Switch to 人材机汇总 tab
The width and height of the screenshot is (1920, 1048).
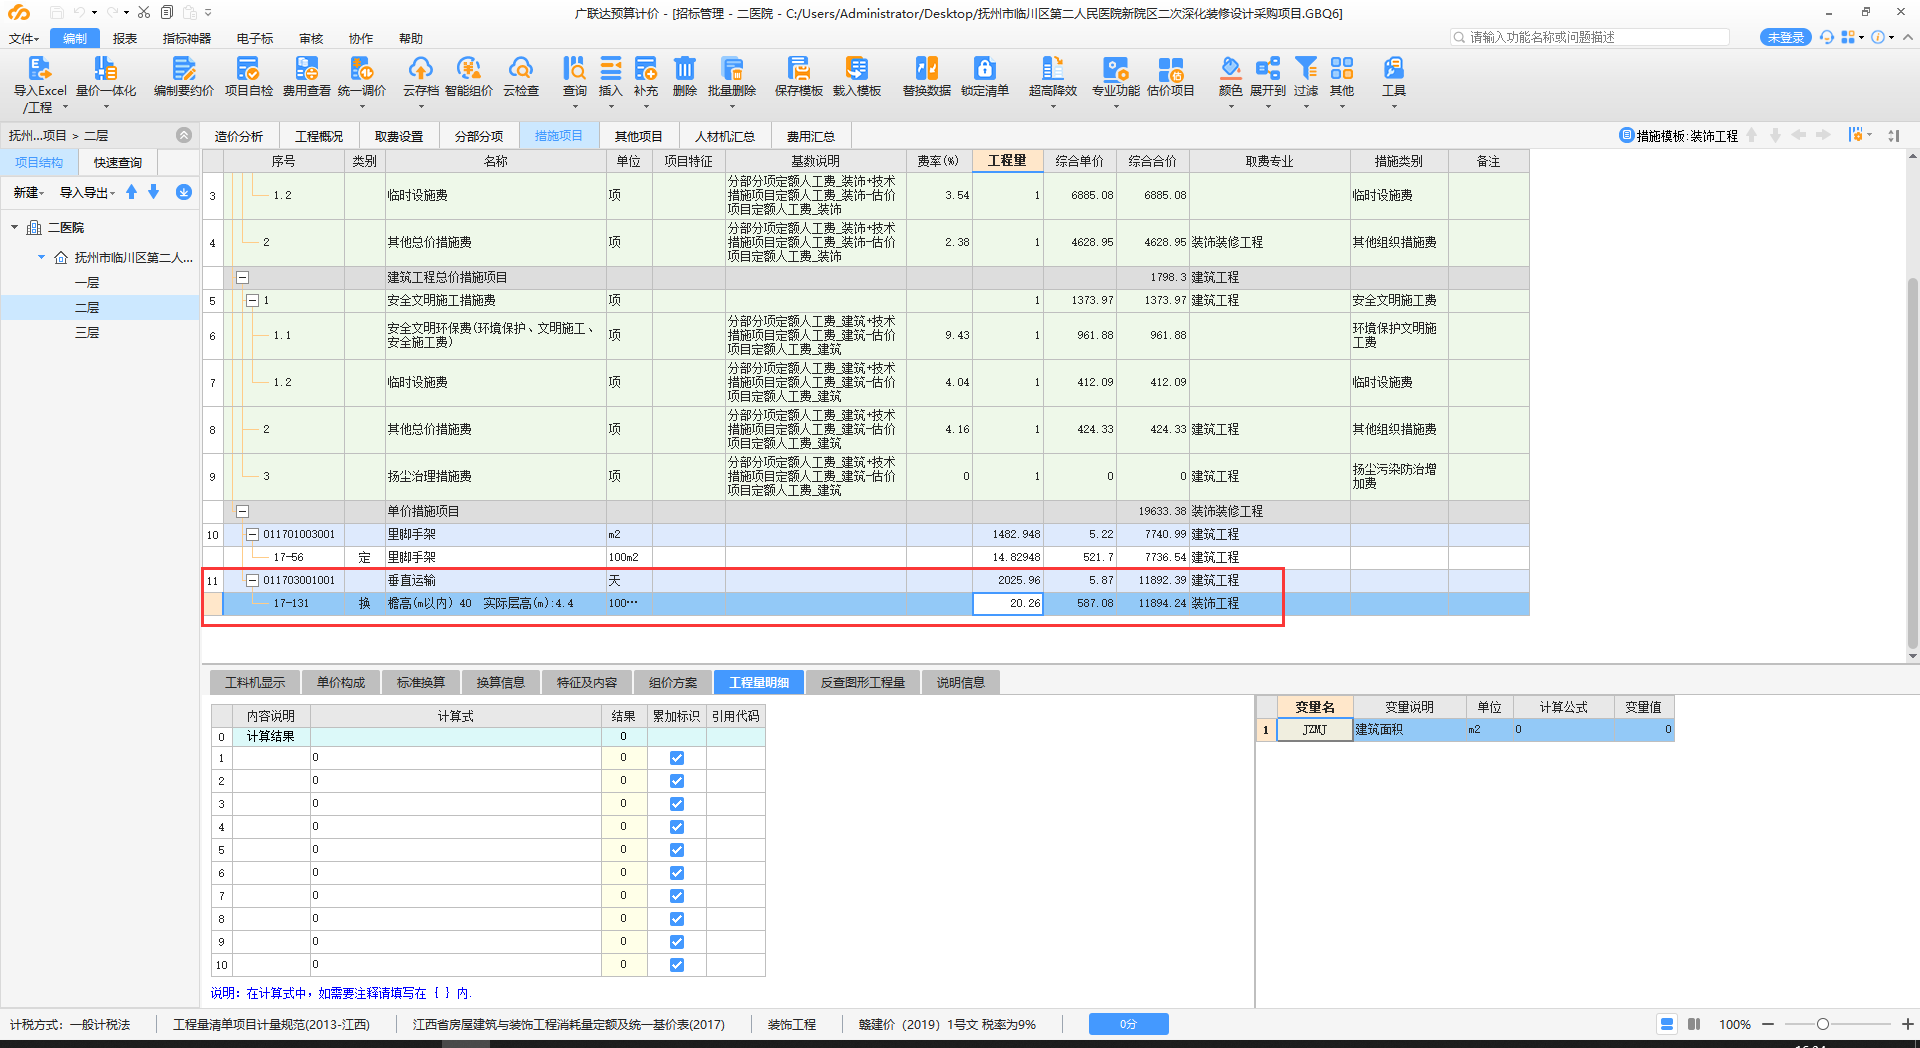pyautogui.click(x=725, y=136)
